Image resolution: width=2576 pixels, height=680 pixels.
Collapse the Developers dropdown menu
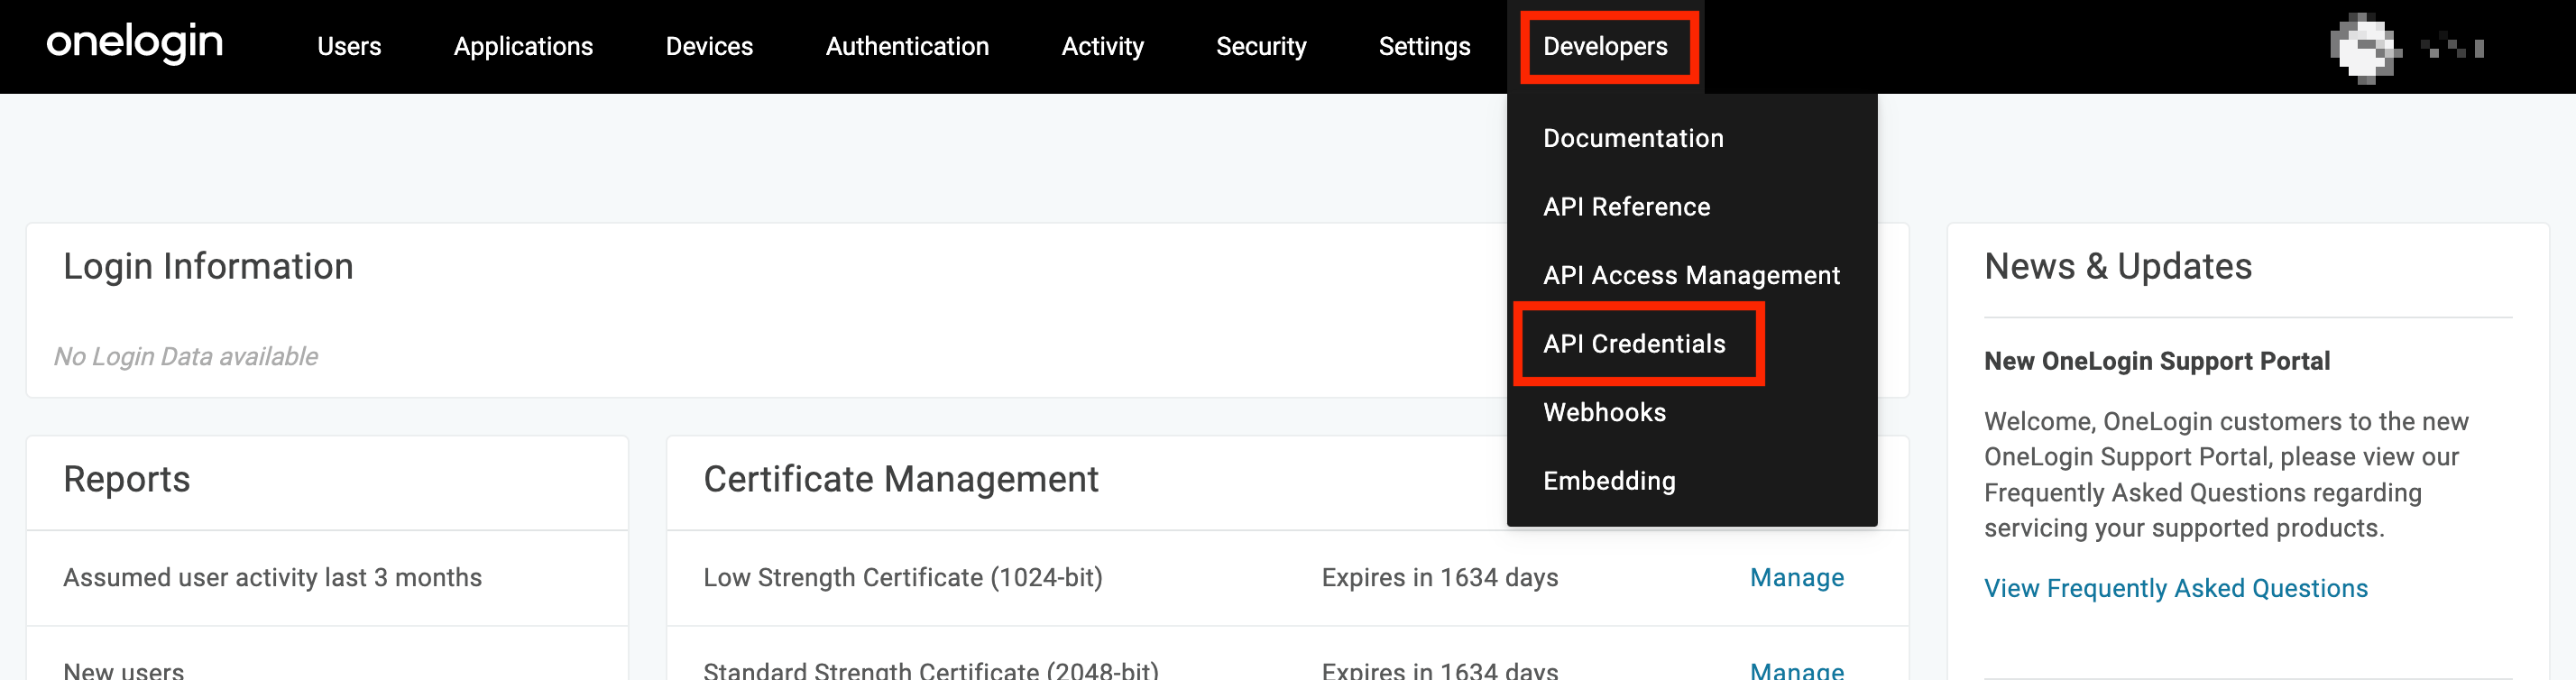[1605, 47]
